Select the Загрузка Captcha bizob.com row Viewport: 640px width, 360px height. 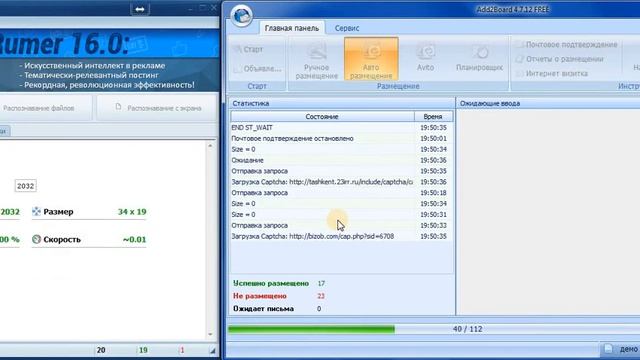[342, 236]
